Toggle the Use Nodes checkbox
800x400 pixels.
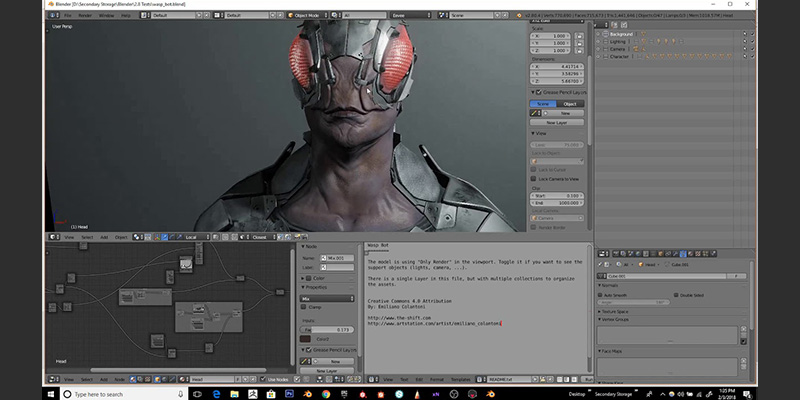click(x=263, y=380)
